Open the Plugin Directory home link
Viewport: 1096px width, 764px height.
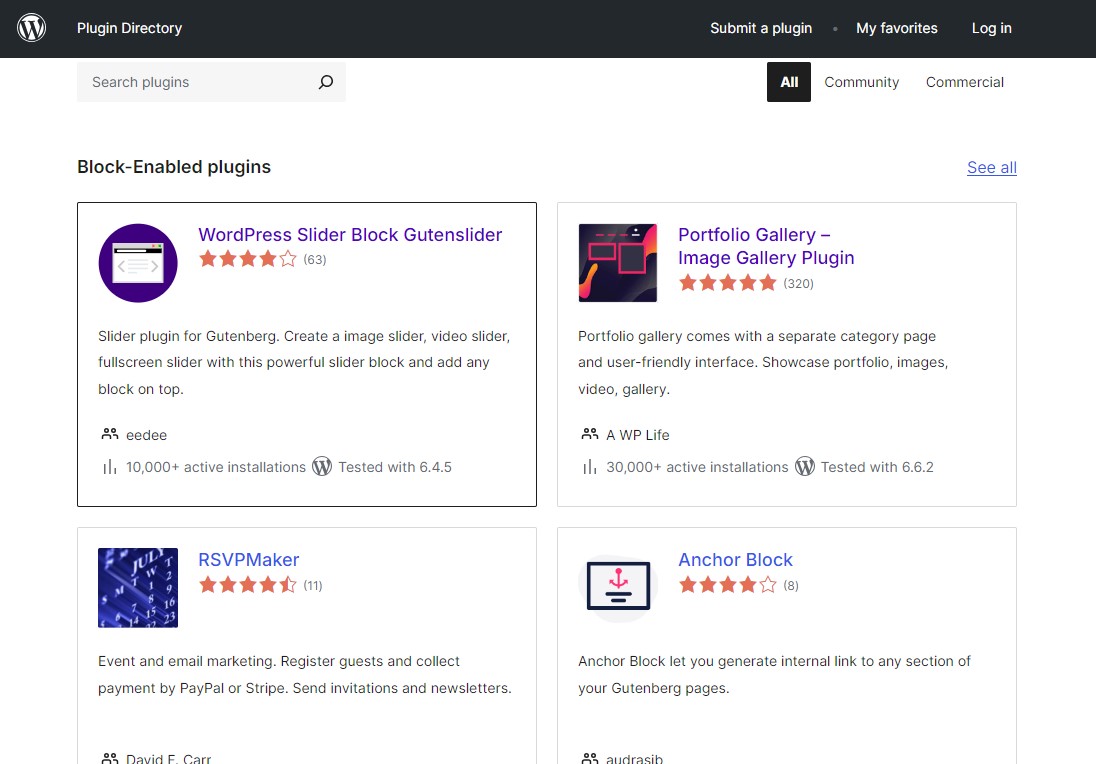(x=129, y=28)
